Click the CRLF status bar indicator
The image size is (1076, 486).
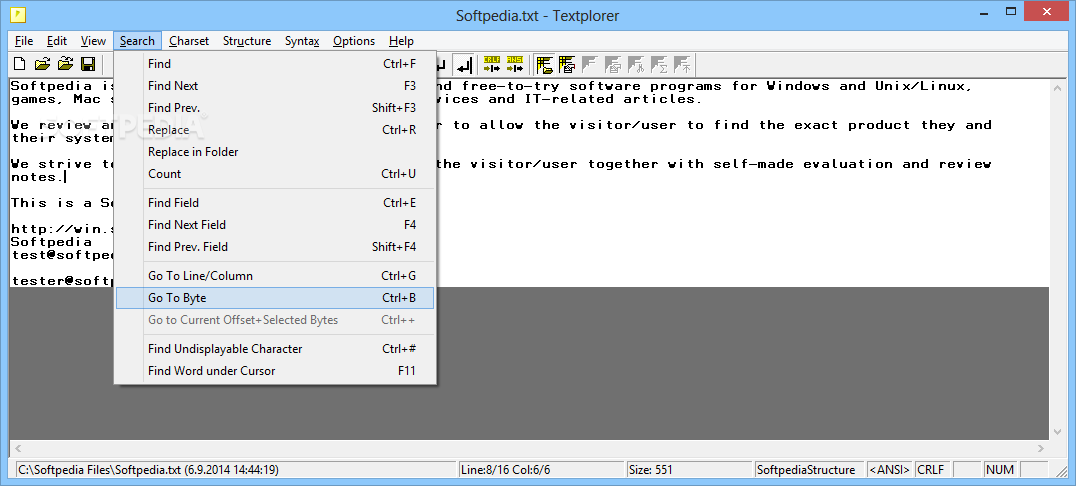click(931, 470)
